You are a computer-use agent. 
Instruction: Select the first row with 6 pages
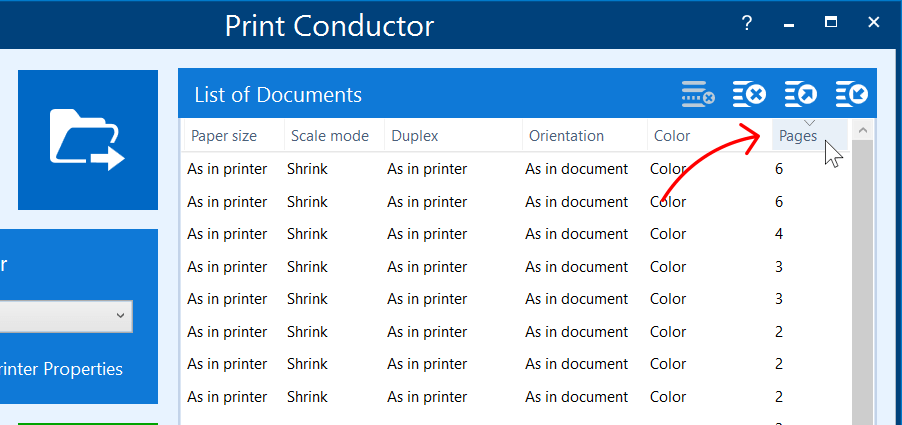tap(500, 169)
